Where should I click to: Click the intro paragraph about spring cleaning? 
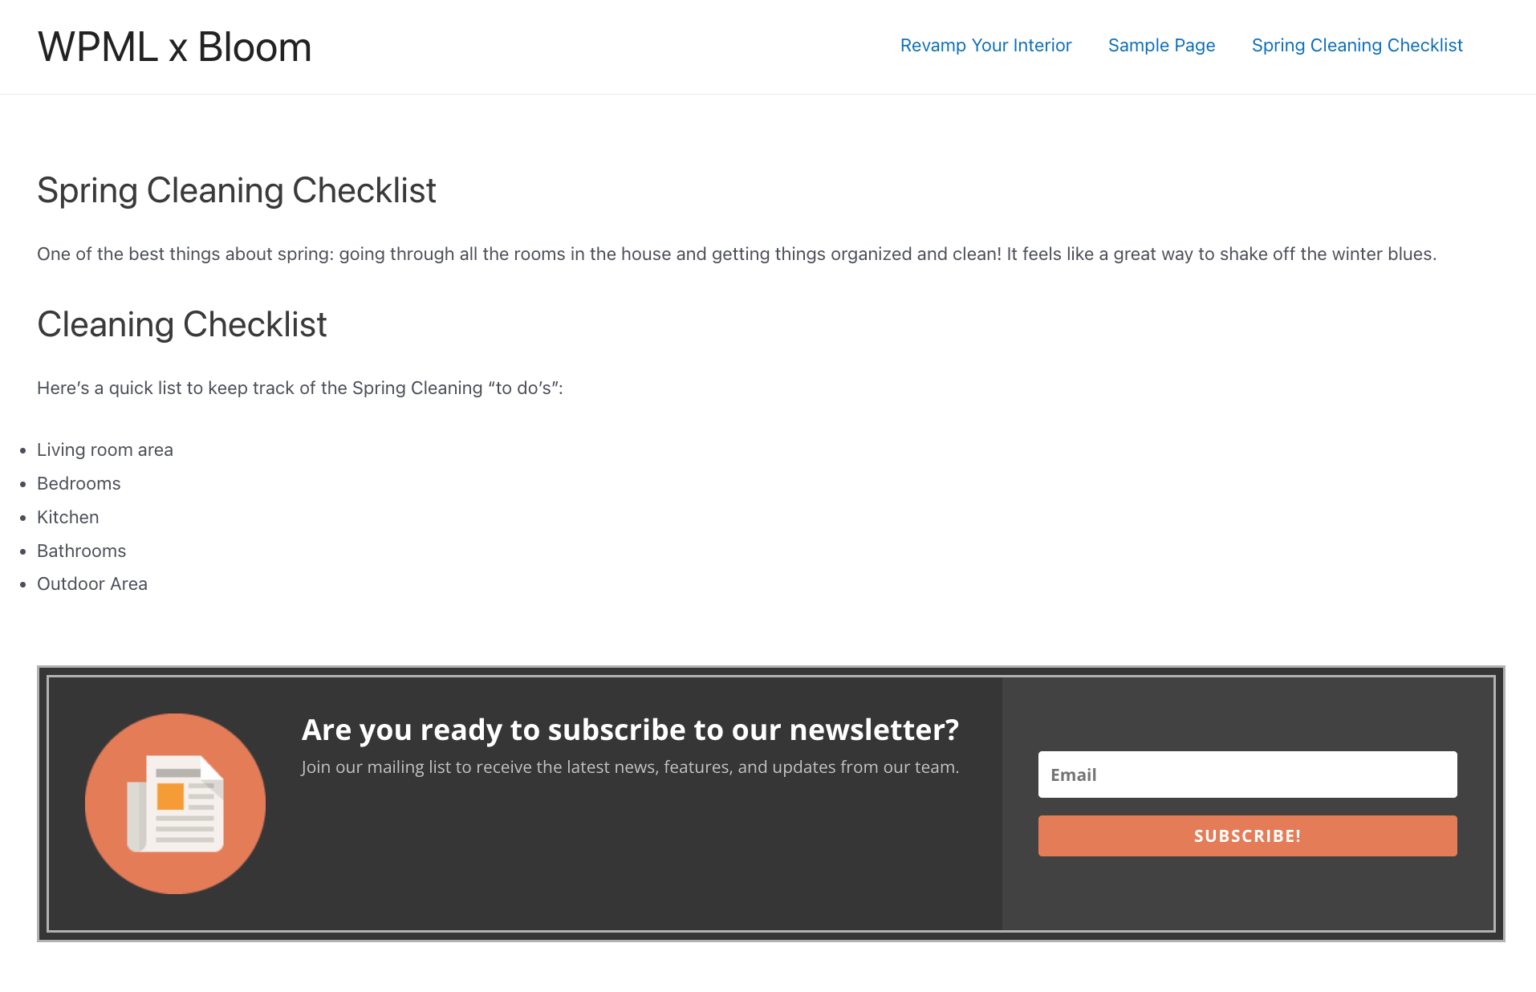coord(736,253)
